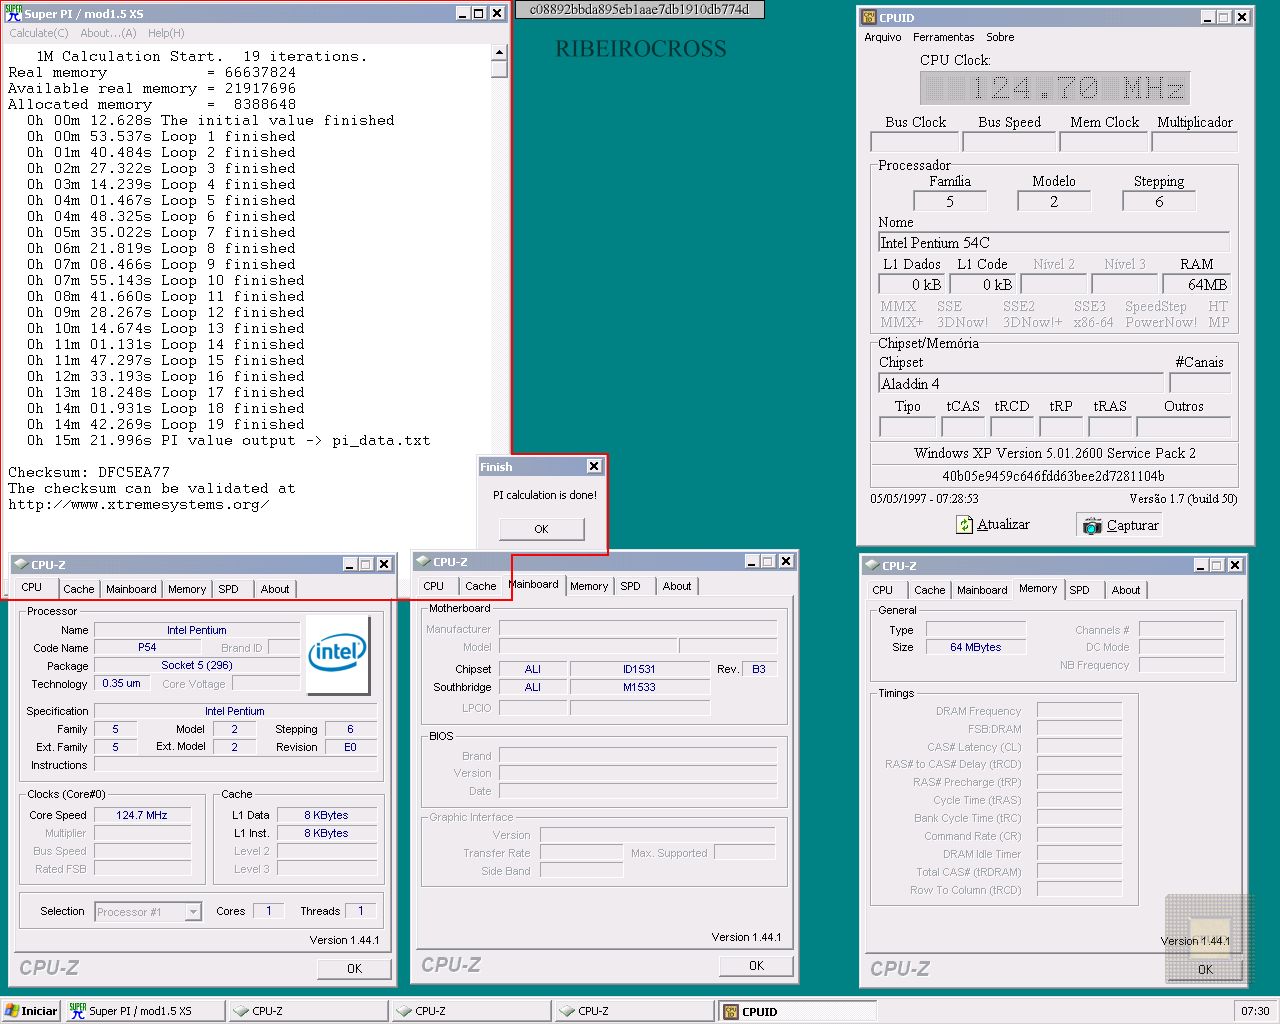Switch to Cache tab in left CPU-Z
Image resolution: width=1280 pixels, height=1024 pixels.
[x=79, y=589]
